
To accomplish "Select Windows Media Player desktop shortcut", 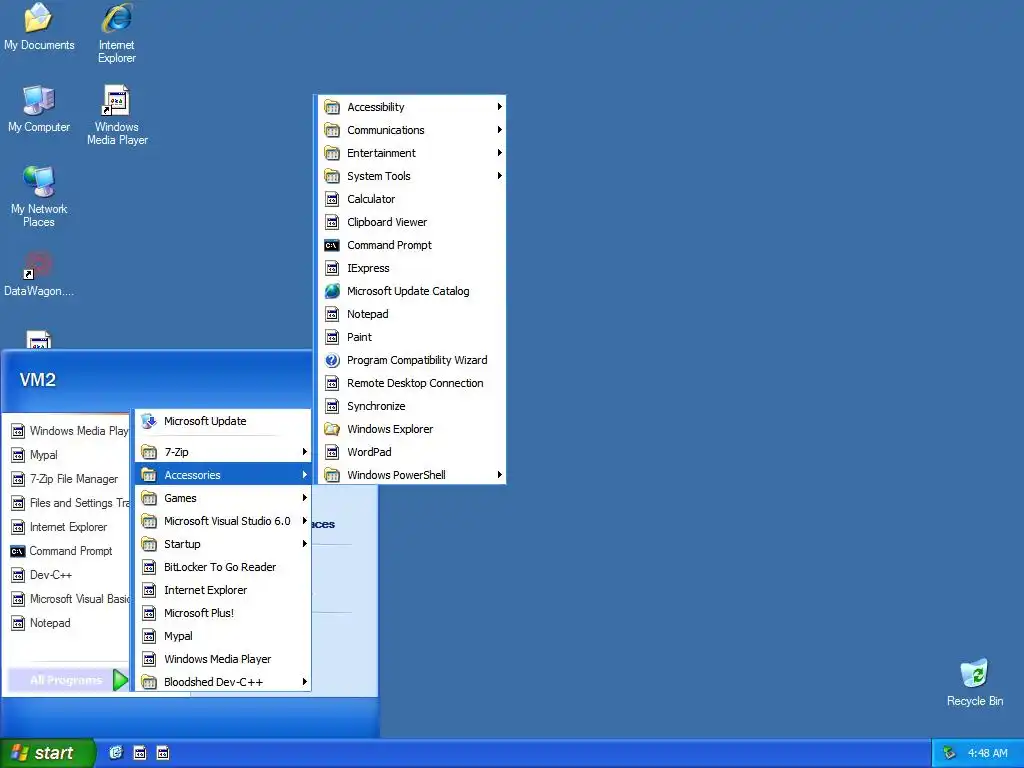I will [117, 115].
